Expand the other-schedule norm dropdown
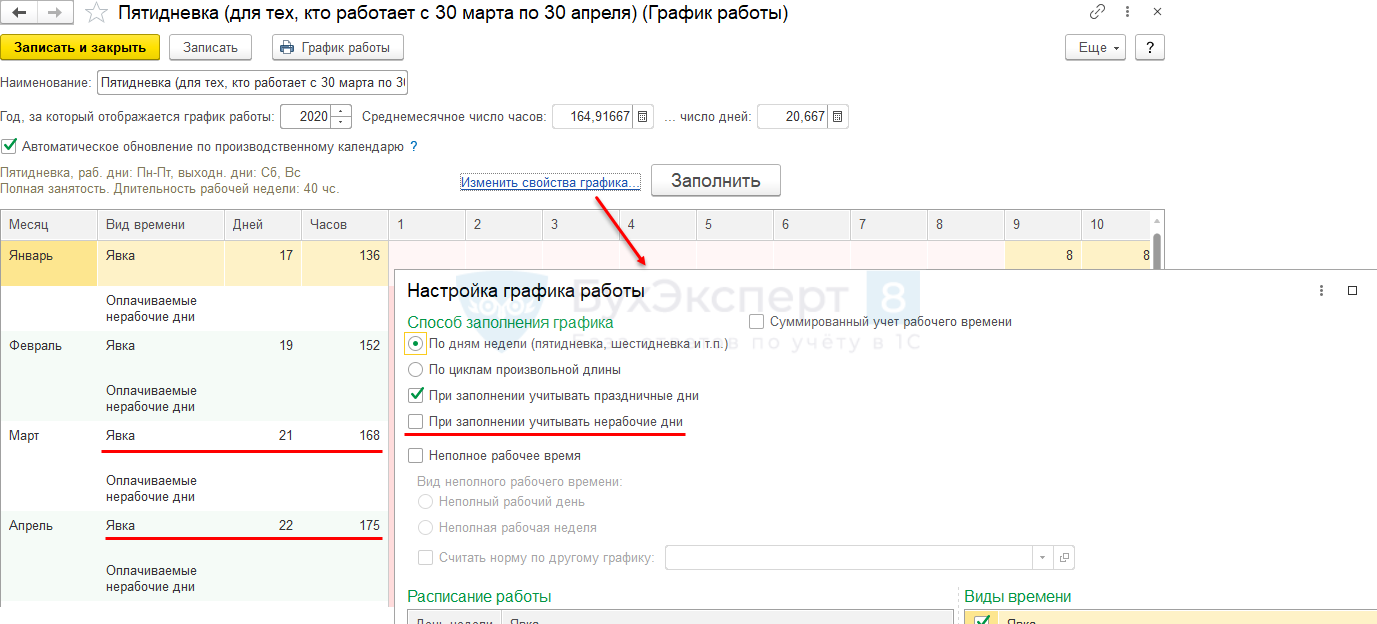Image resolution: width=1377 pixels, height=624 pixels. coord(1042,557)
